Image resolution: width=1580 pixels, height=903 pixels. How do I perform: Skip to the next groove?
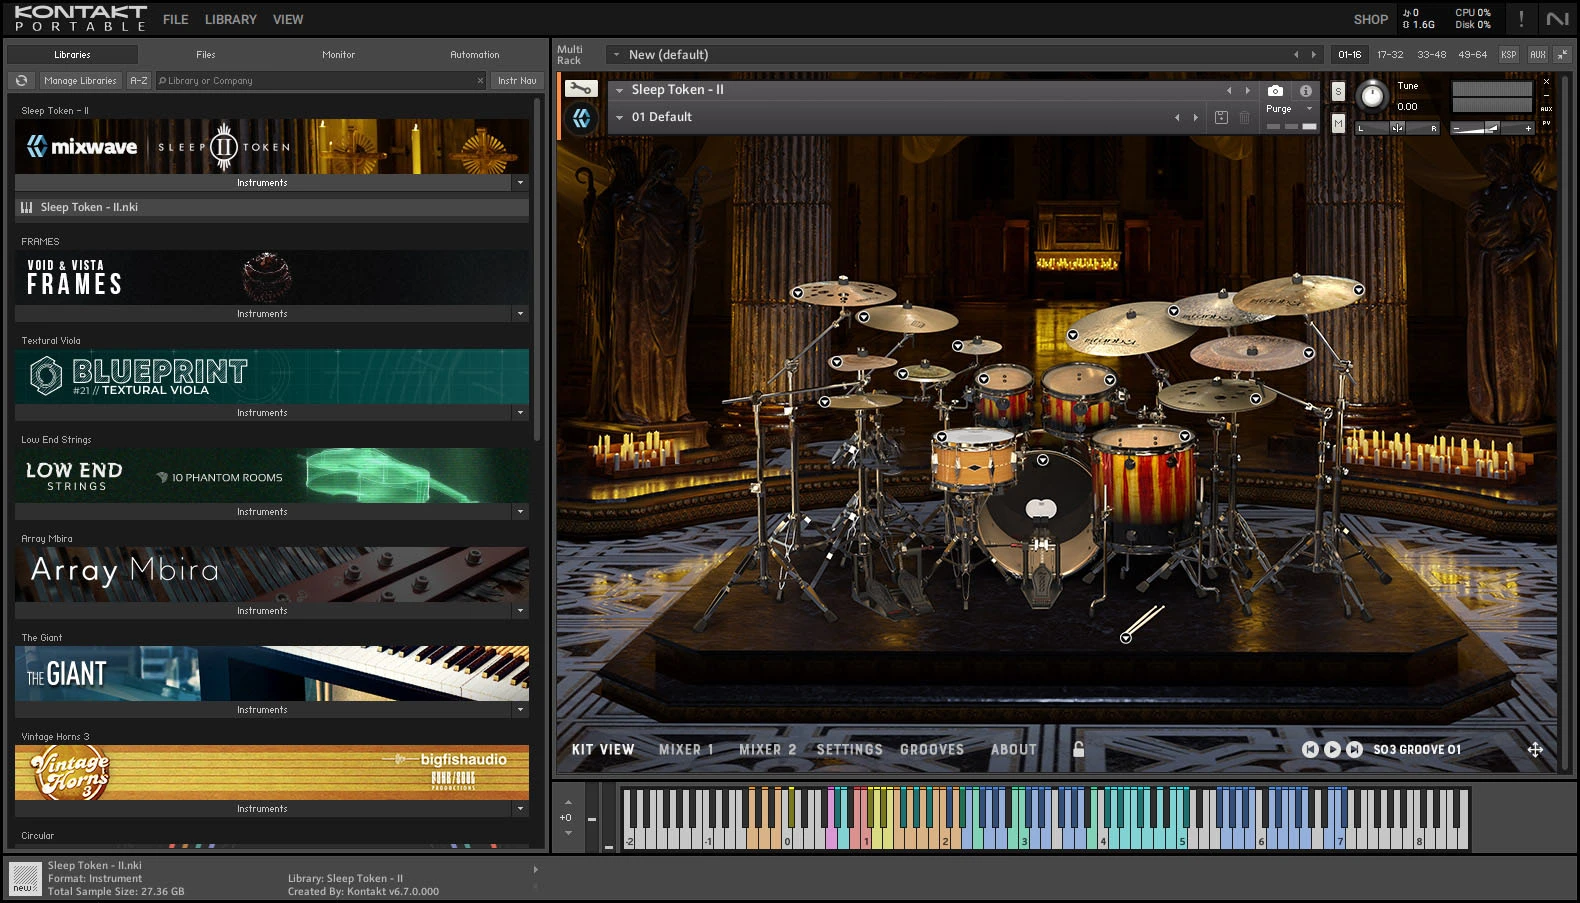pos(1354,749)
